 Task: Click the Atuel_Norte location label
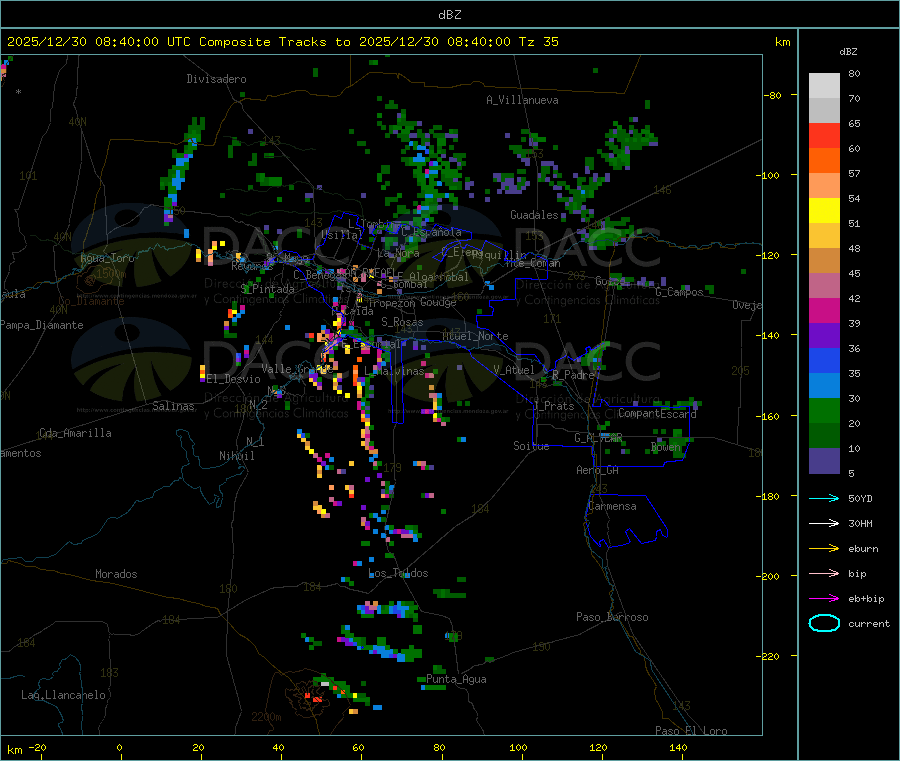point(475,336)
